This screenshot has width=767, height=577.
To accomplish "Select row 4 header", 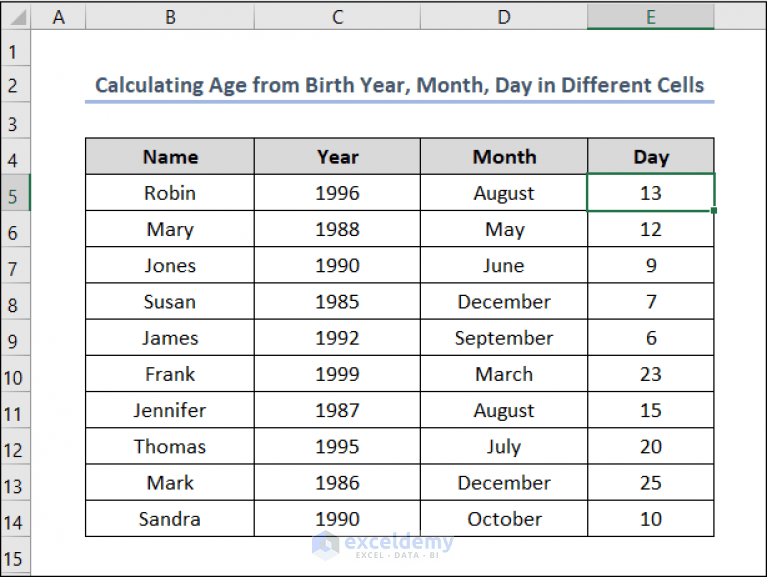I will click(15, 157).
